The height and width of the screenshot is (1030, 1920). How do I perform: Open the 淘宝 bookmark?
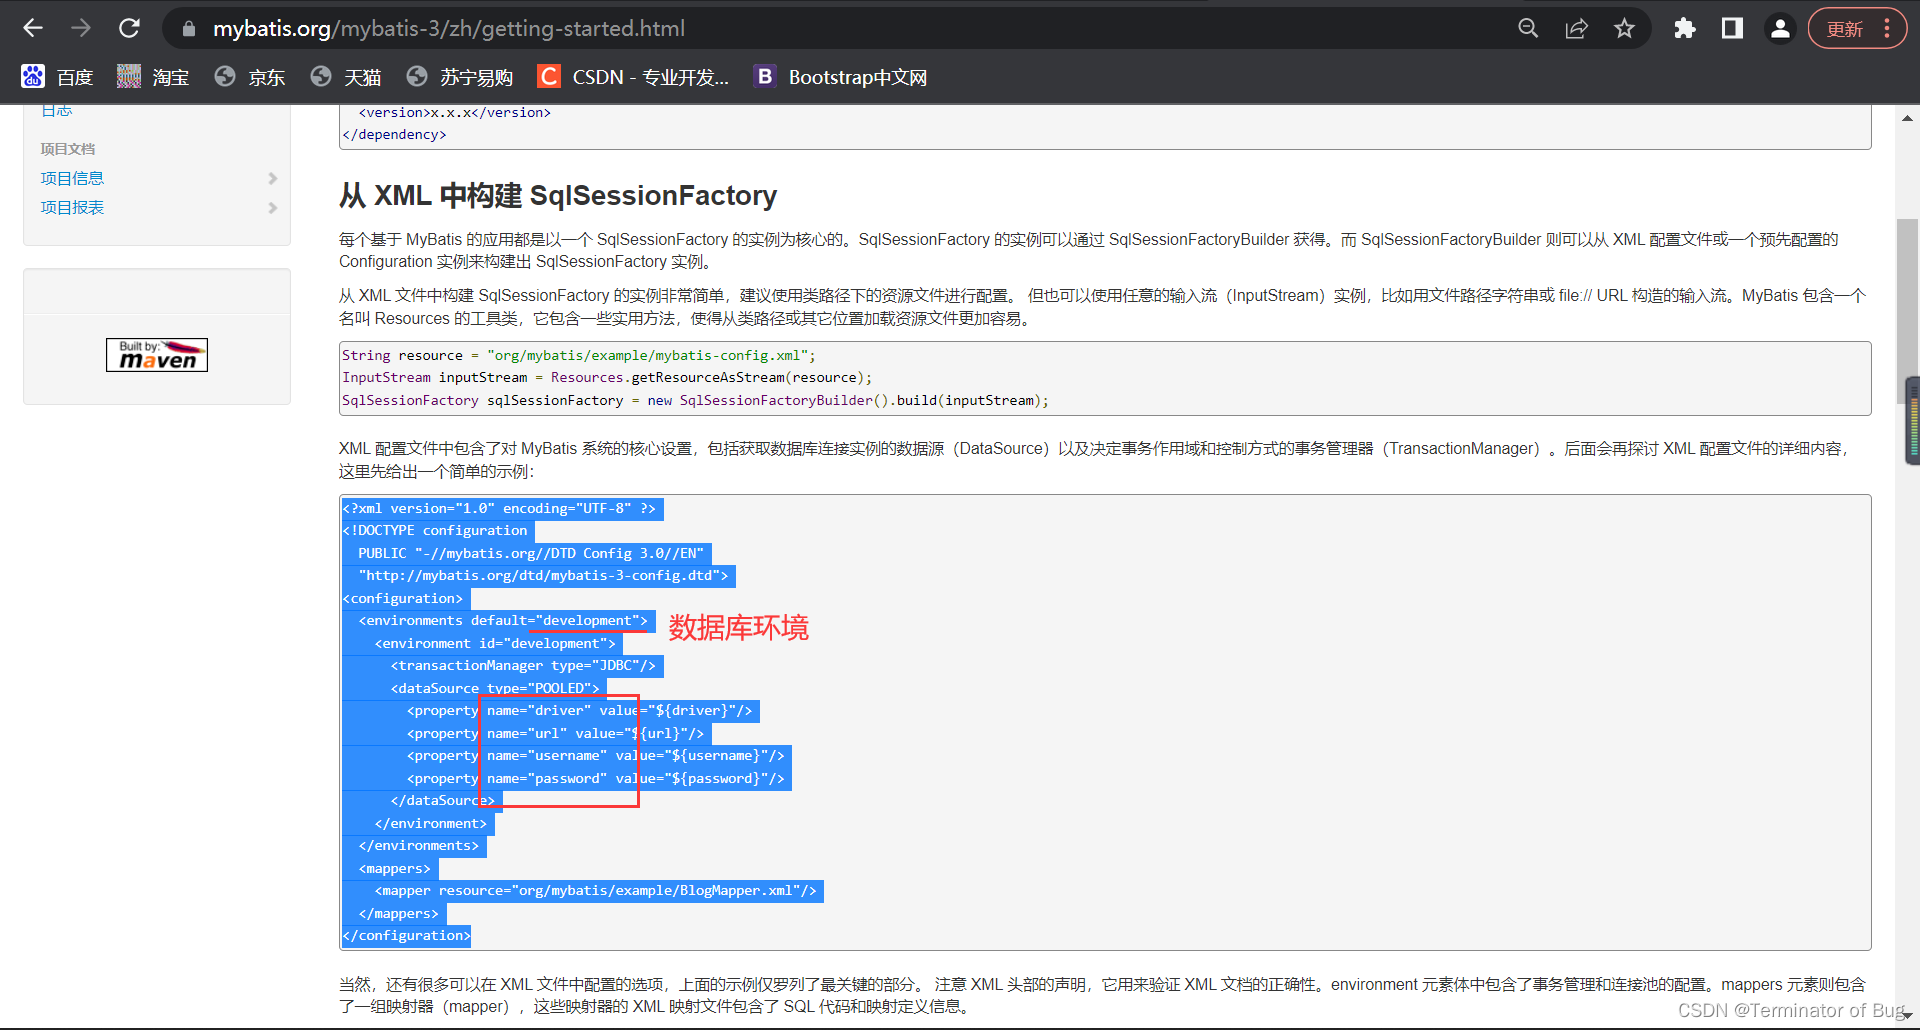pos(153,77)
